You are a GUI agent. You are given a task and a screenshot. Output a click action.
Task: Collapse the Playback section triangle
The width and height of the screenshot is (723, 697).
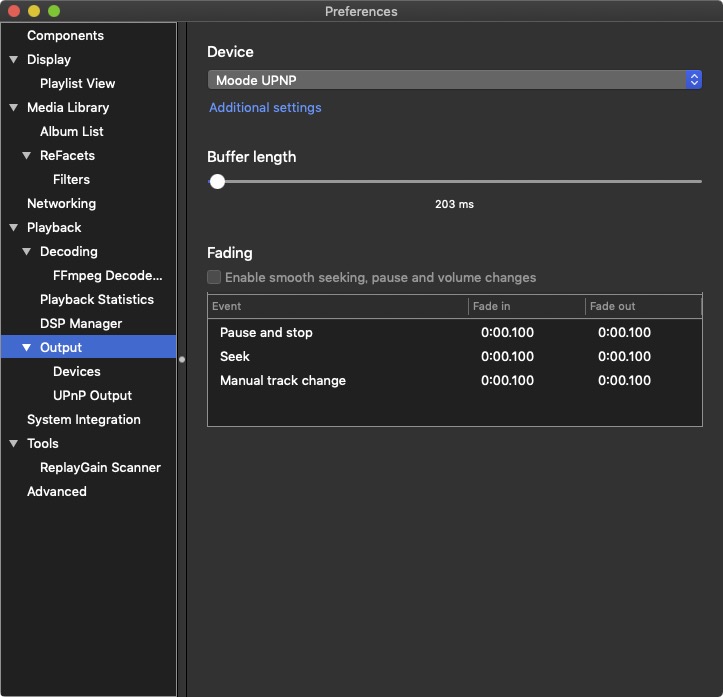13,228
